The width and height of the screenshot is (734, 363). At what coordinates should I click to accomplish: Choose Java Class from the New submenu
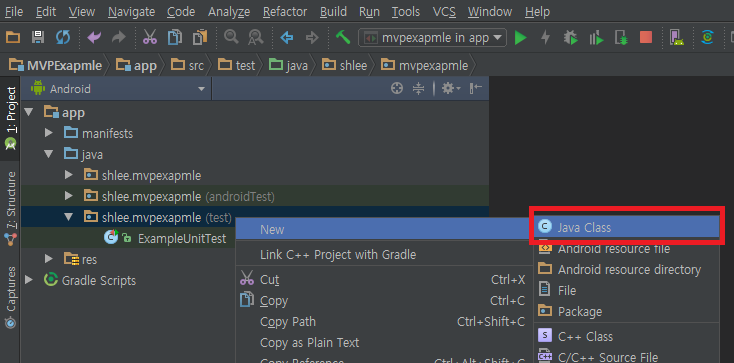coord(626,227)
